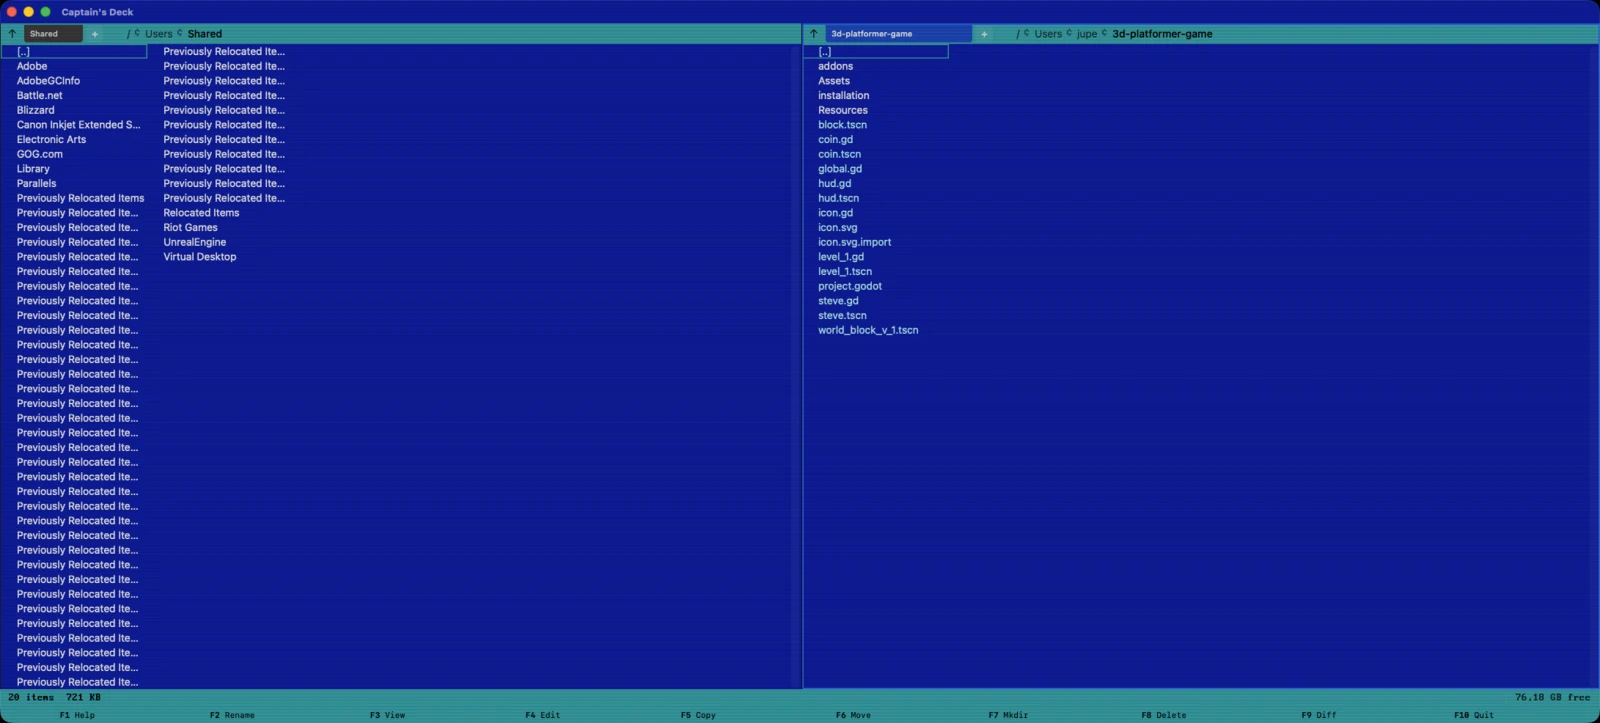Select the parent [..] entry in right pane
This screenshot has width=1600, height=723.
coord(876,51)
